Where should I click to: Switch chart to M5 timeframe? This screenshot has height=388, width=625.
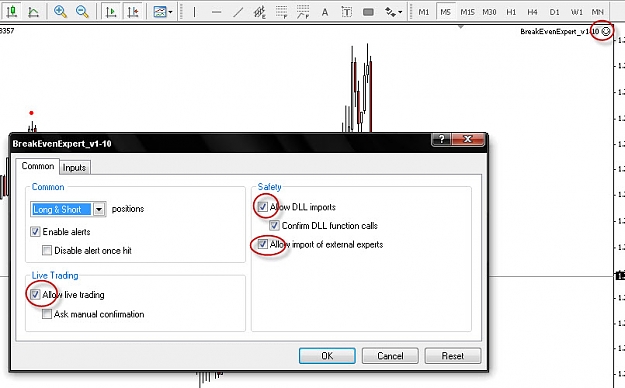(445, 12)
